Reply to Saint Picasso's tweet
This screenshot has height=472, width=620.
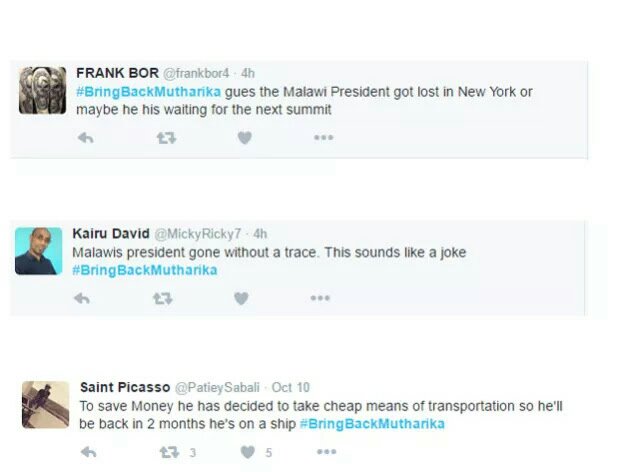pos(88,452)
